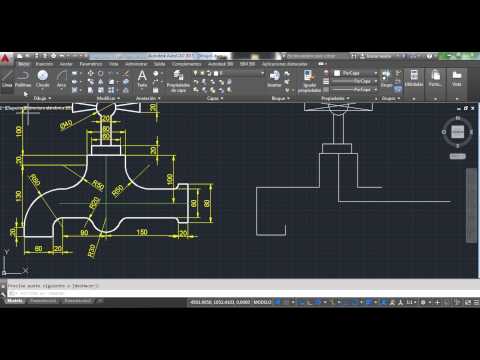Select the Rotate tool in Modificar panel
480x360 pixels.
[100, 73]
